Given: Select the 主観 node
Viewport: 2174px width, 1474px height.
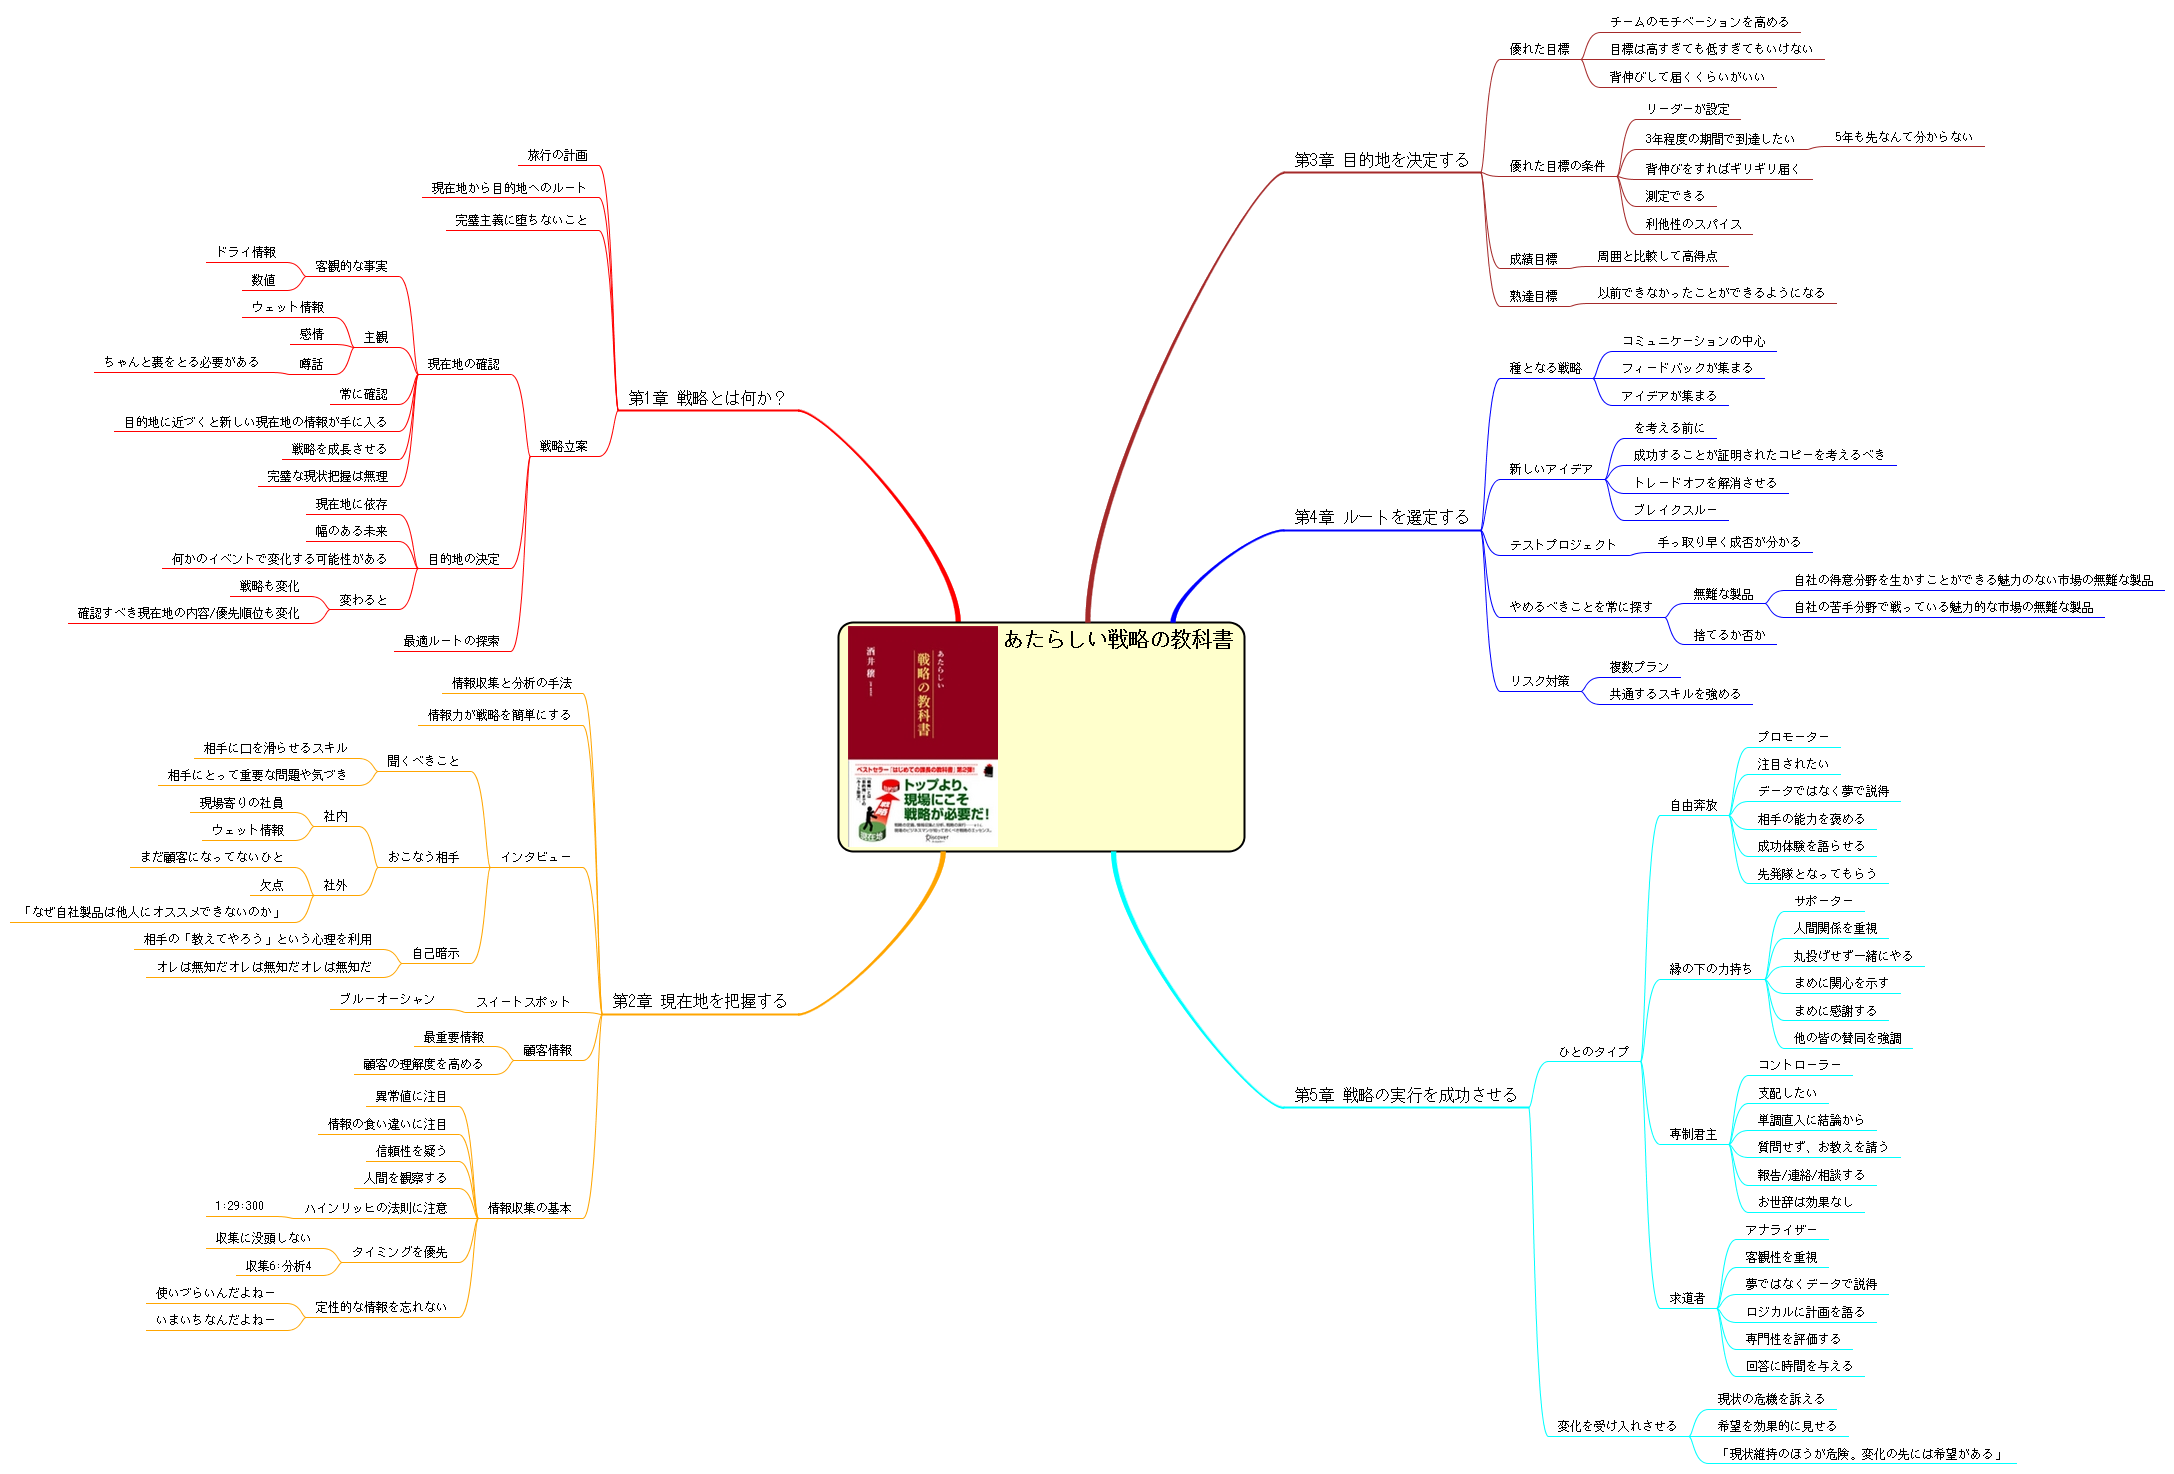Looking at the screenshot, I should [375, 338].
